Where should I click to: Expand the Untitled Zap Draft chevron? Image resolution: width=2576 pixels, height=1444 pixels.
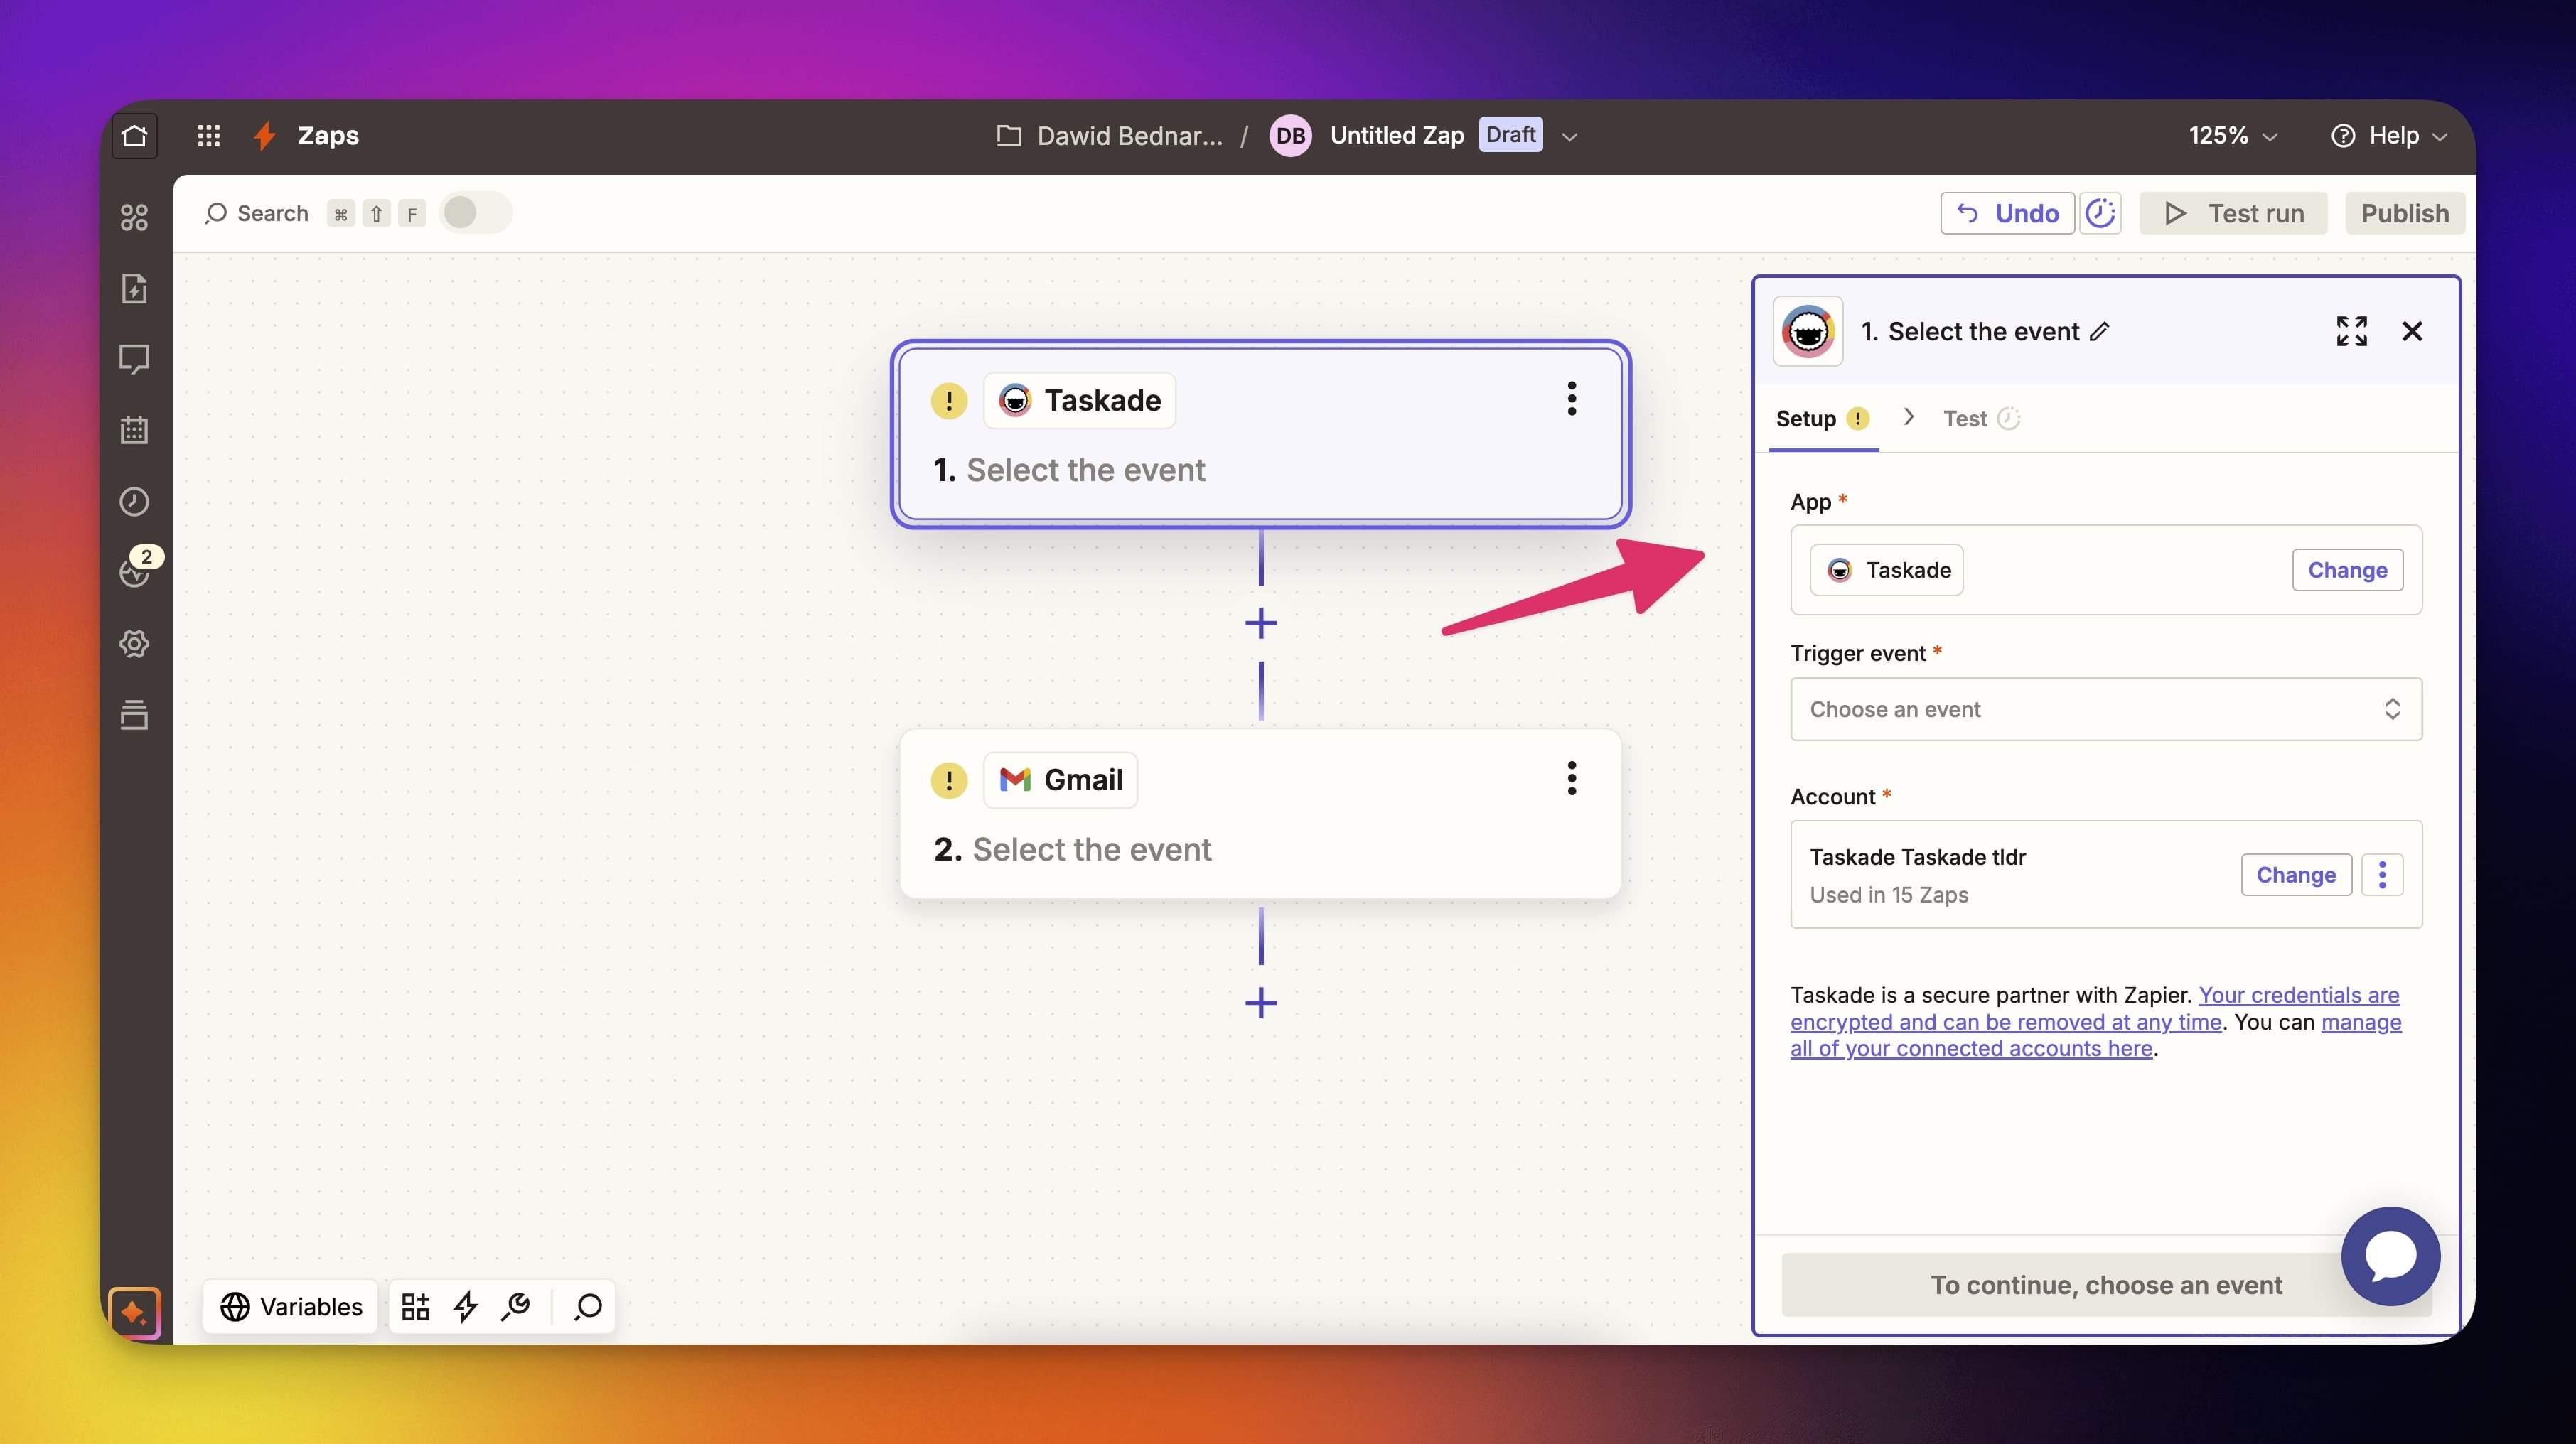pyautogui.click(x=1570, y=137)
